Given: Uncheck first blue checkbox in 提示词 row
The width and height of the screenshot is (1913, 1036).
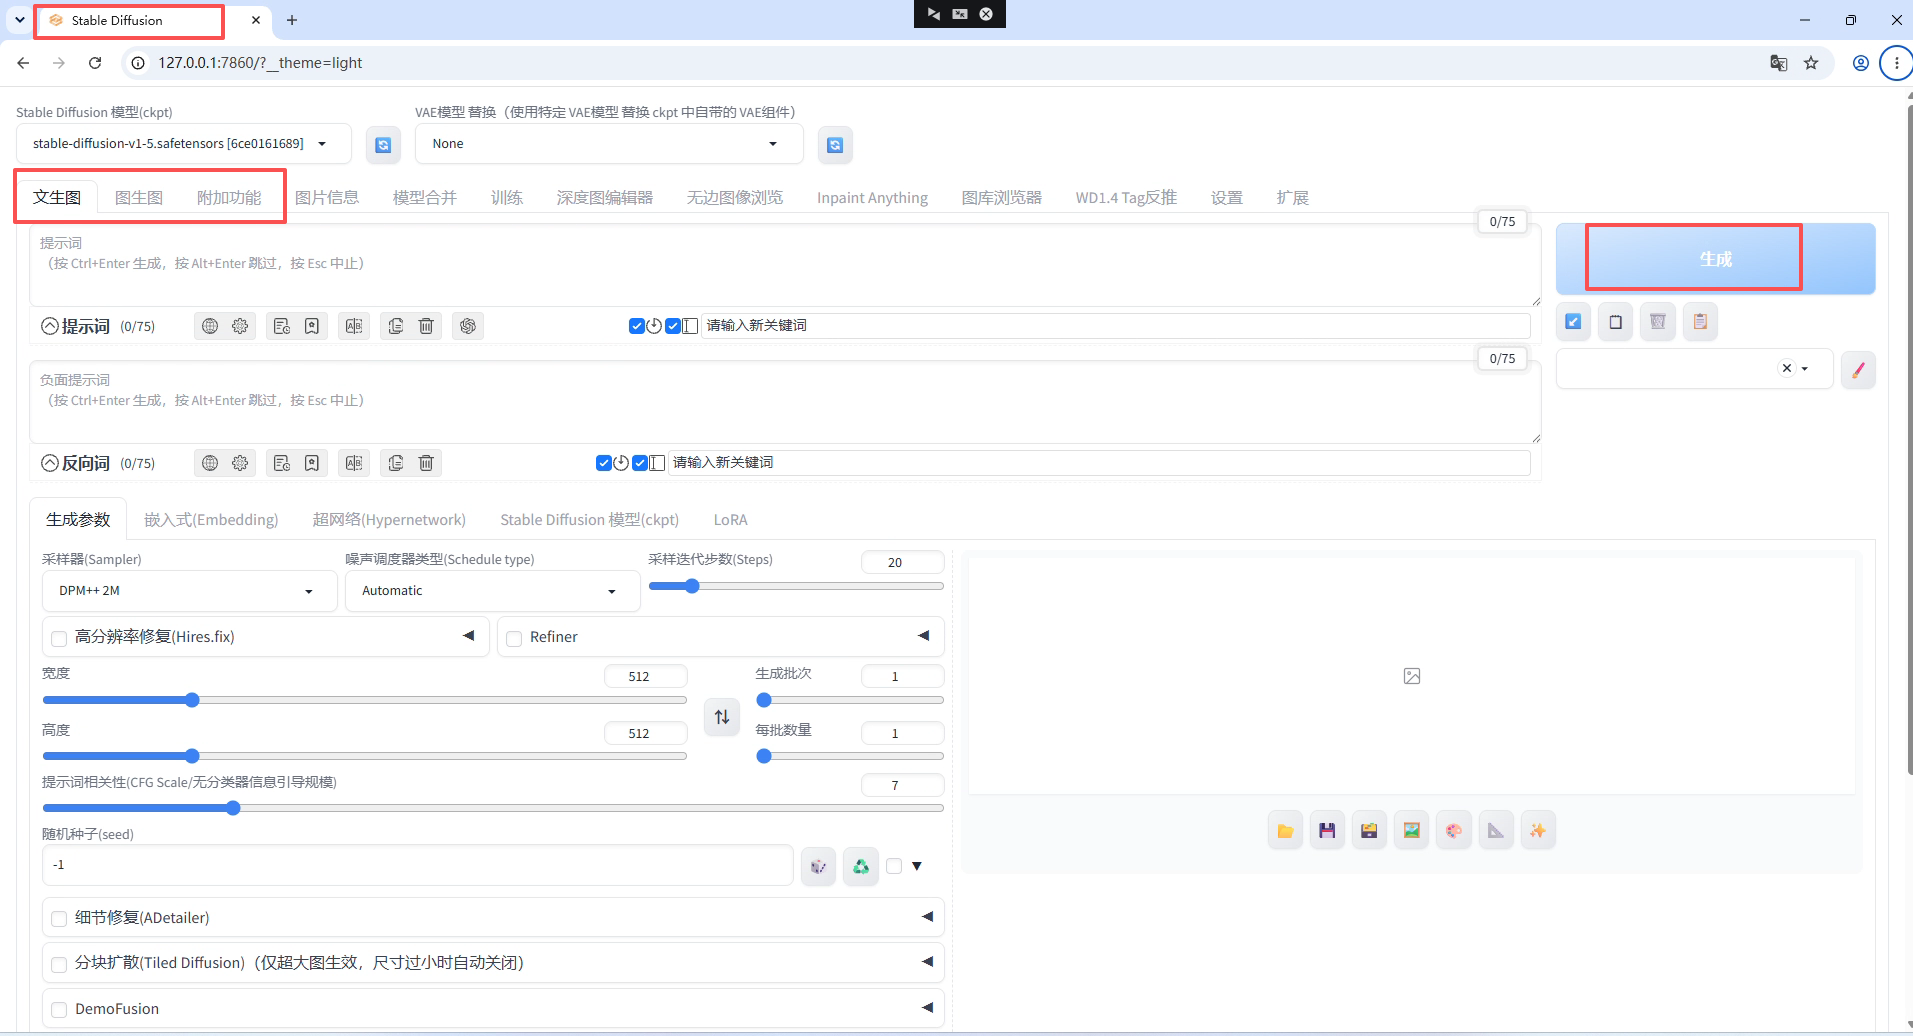Looking at the screenshot, I should click(636, 326).
